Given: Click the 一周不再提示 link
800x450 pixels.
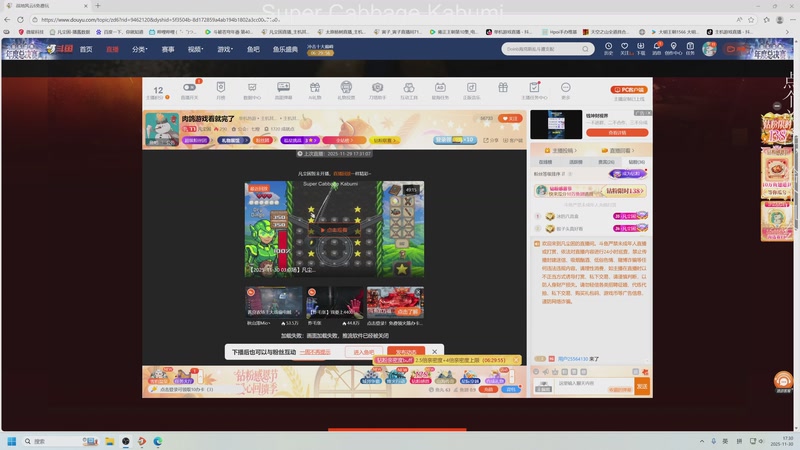Looking at the screenshot, I should click(x=315, y=352).
